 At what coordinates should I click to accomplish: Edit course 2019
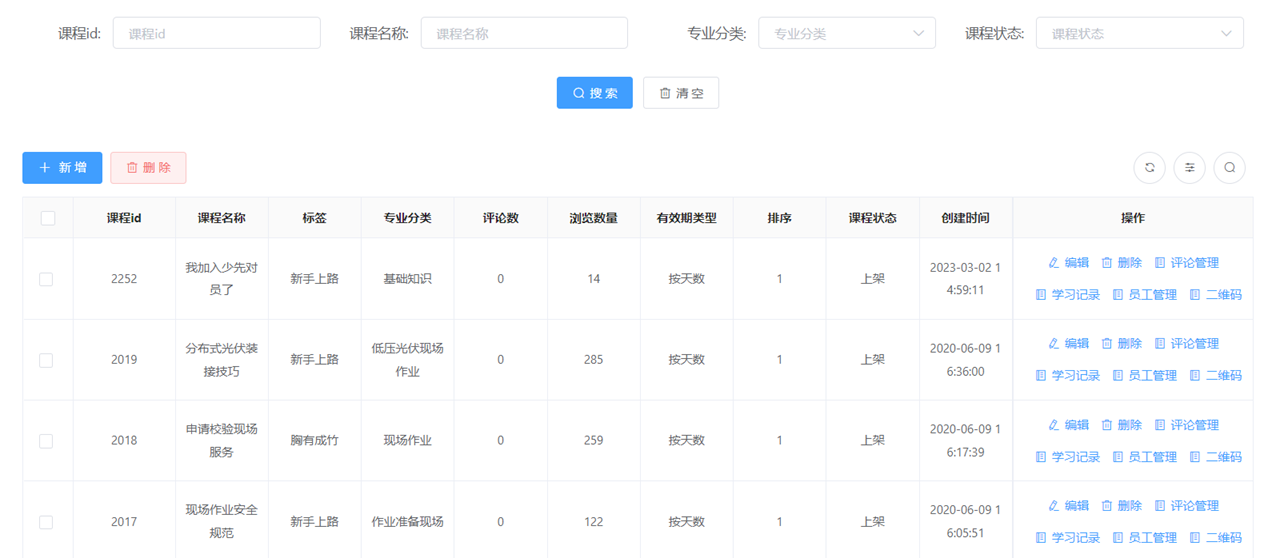(1068, 344)
